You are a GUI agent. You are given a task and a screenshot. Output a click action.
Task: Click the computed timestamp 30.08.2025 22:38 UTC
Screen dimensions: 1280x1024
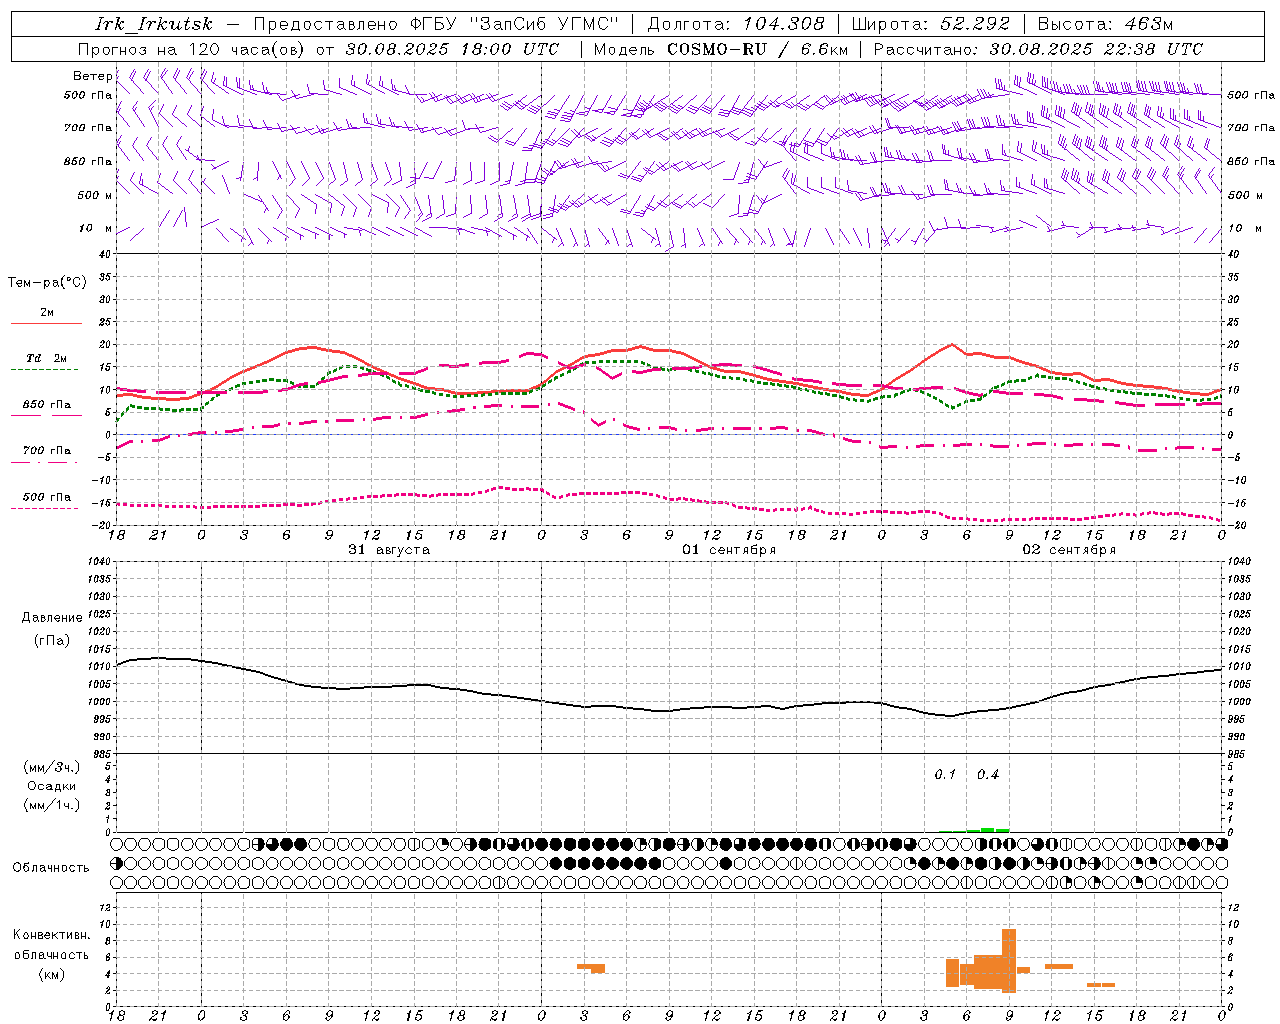[x=1096, y=49]
